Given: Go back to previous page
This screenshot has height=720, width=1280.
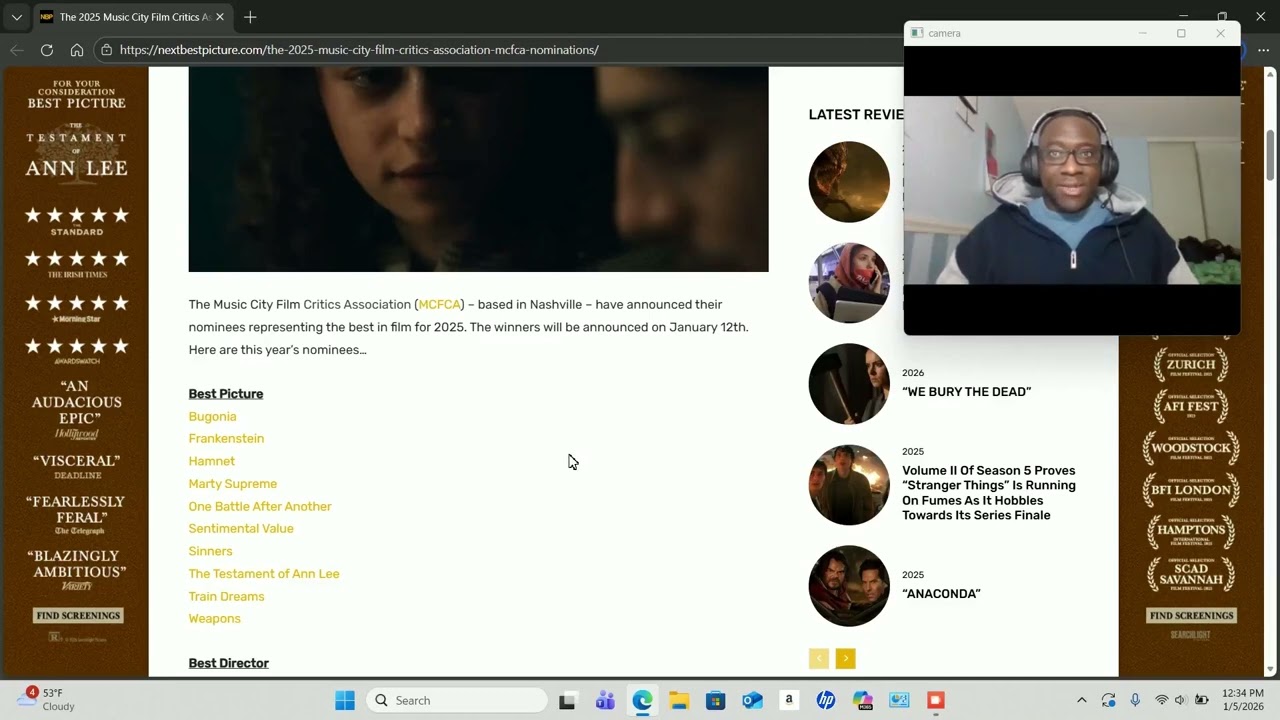Looking at the screenshot, I should click(x=16, y=50).
